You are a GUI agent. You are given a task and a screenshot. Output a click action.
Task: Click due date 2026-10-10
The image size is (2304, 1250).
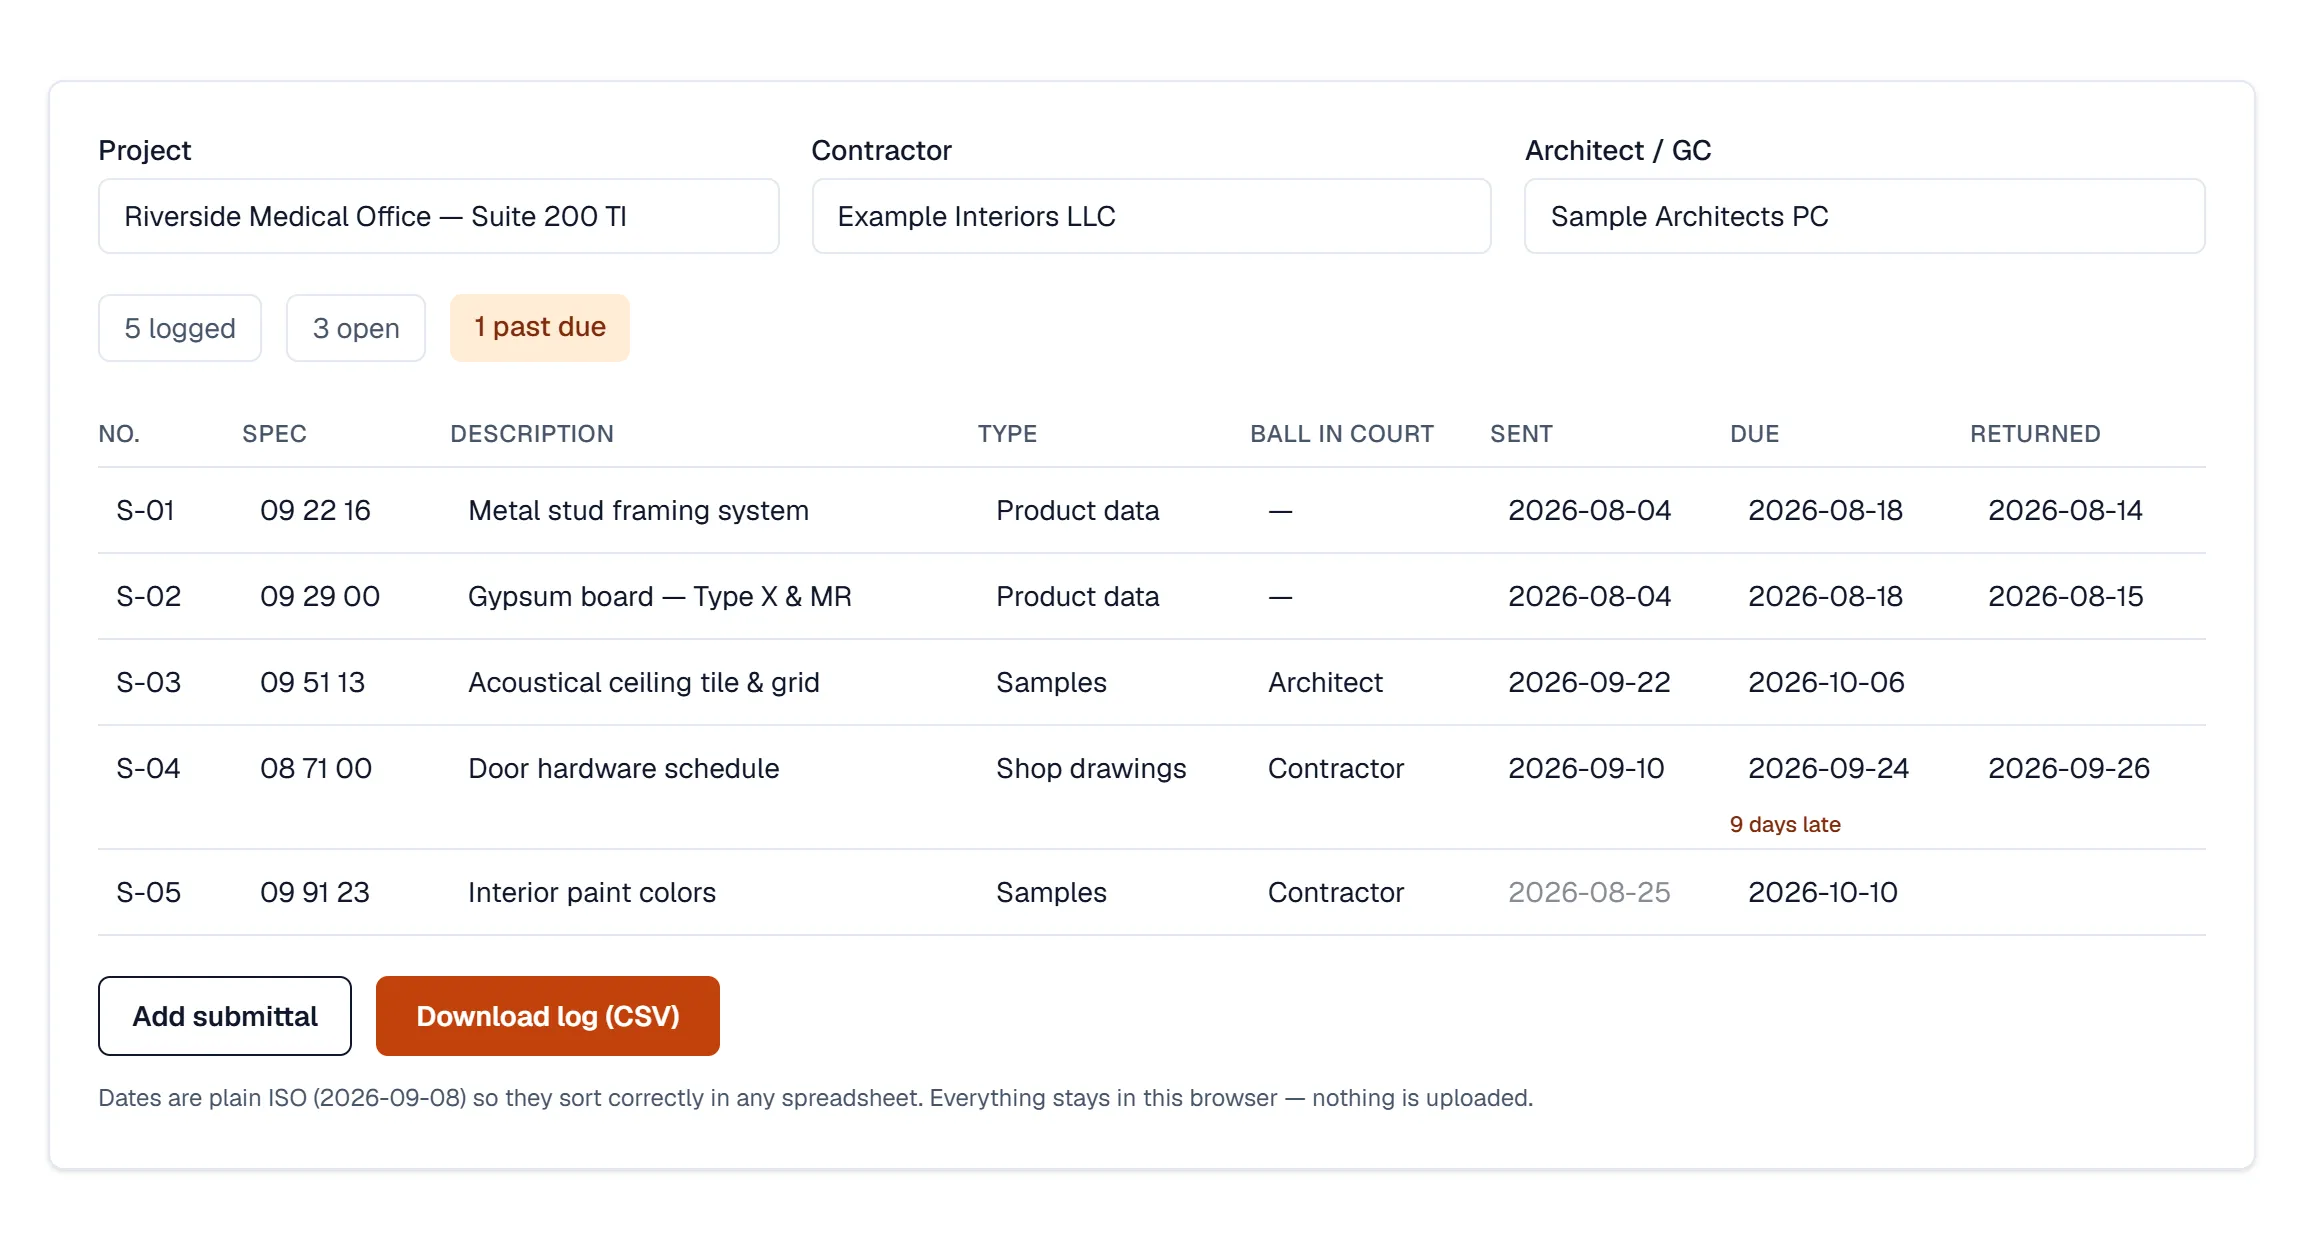tap(1822, 892)
